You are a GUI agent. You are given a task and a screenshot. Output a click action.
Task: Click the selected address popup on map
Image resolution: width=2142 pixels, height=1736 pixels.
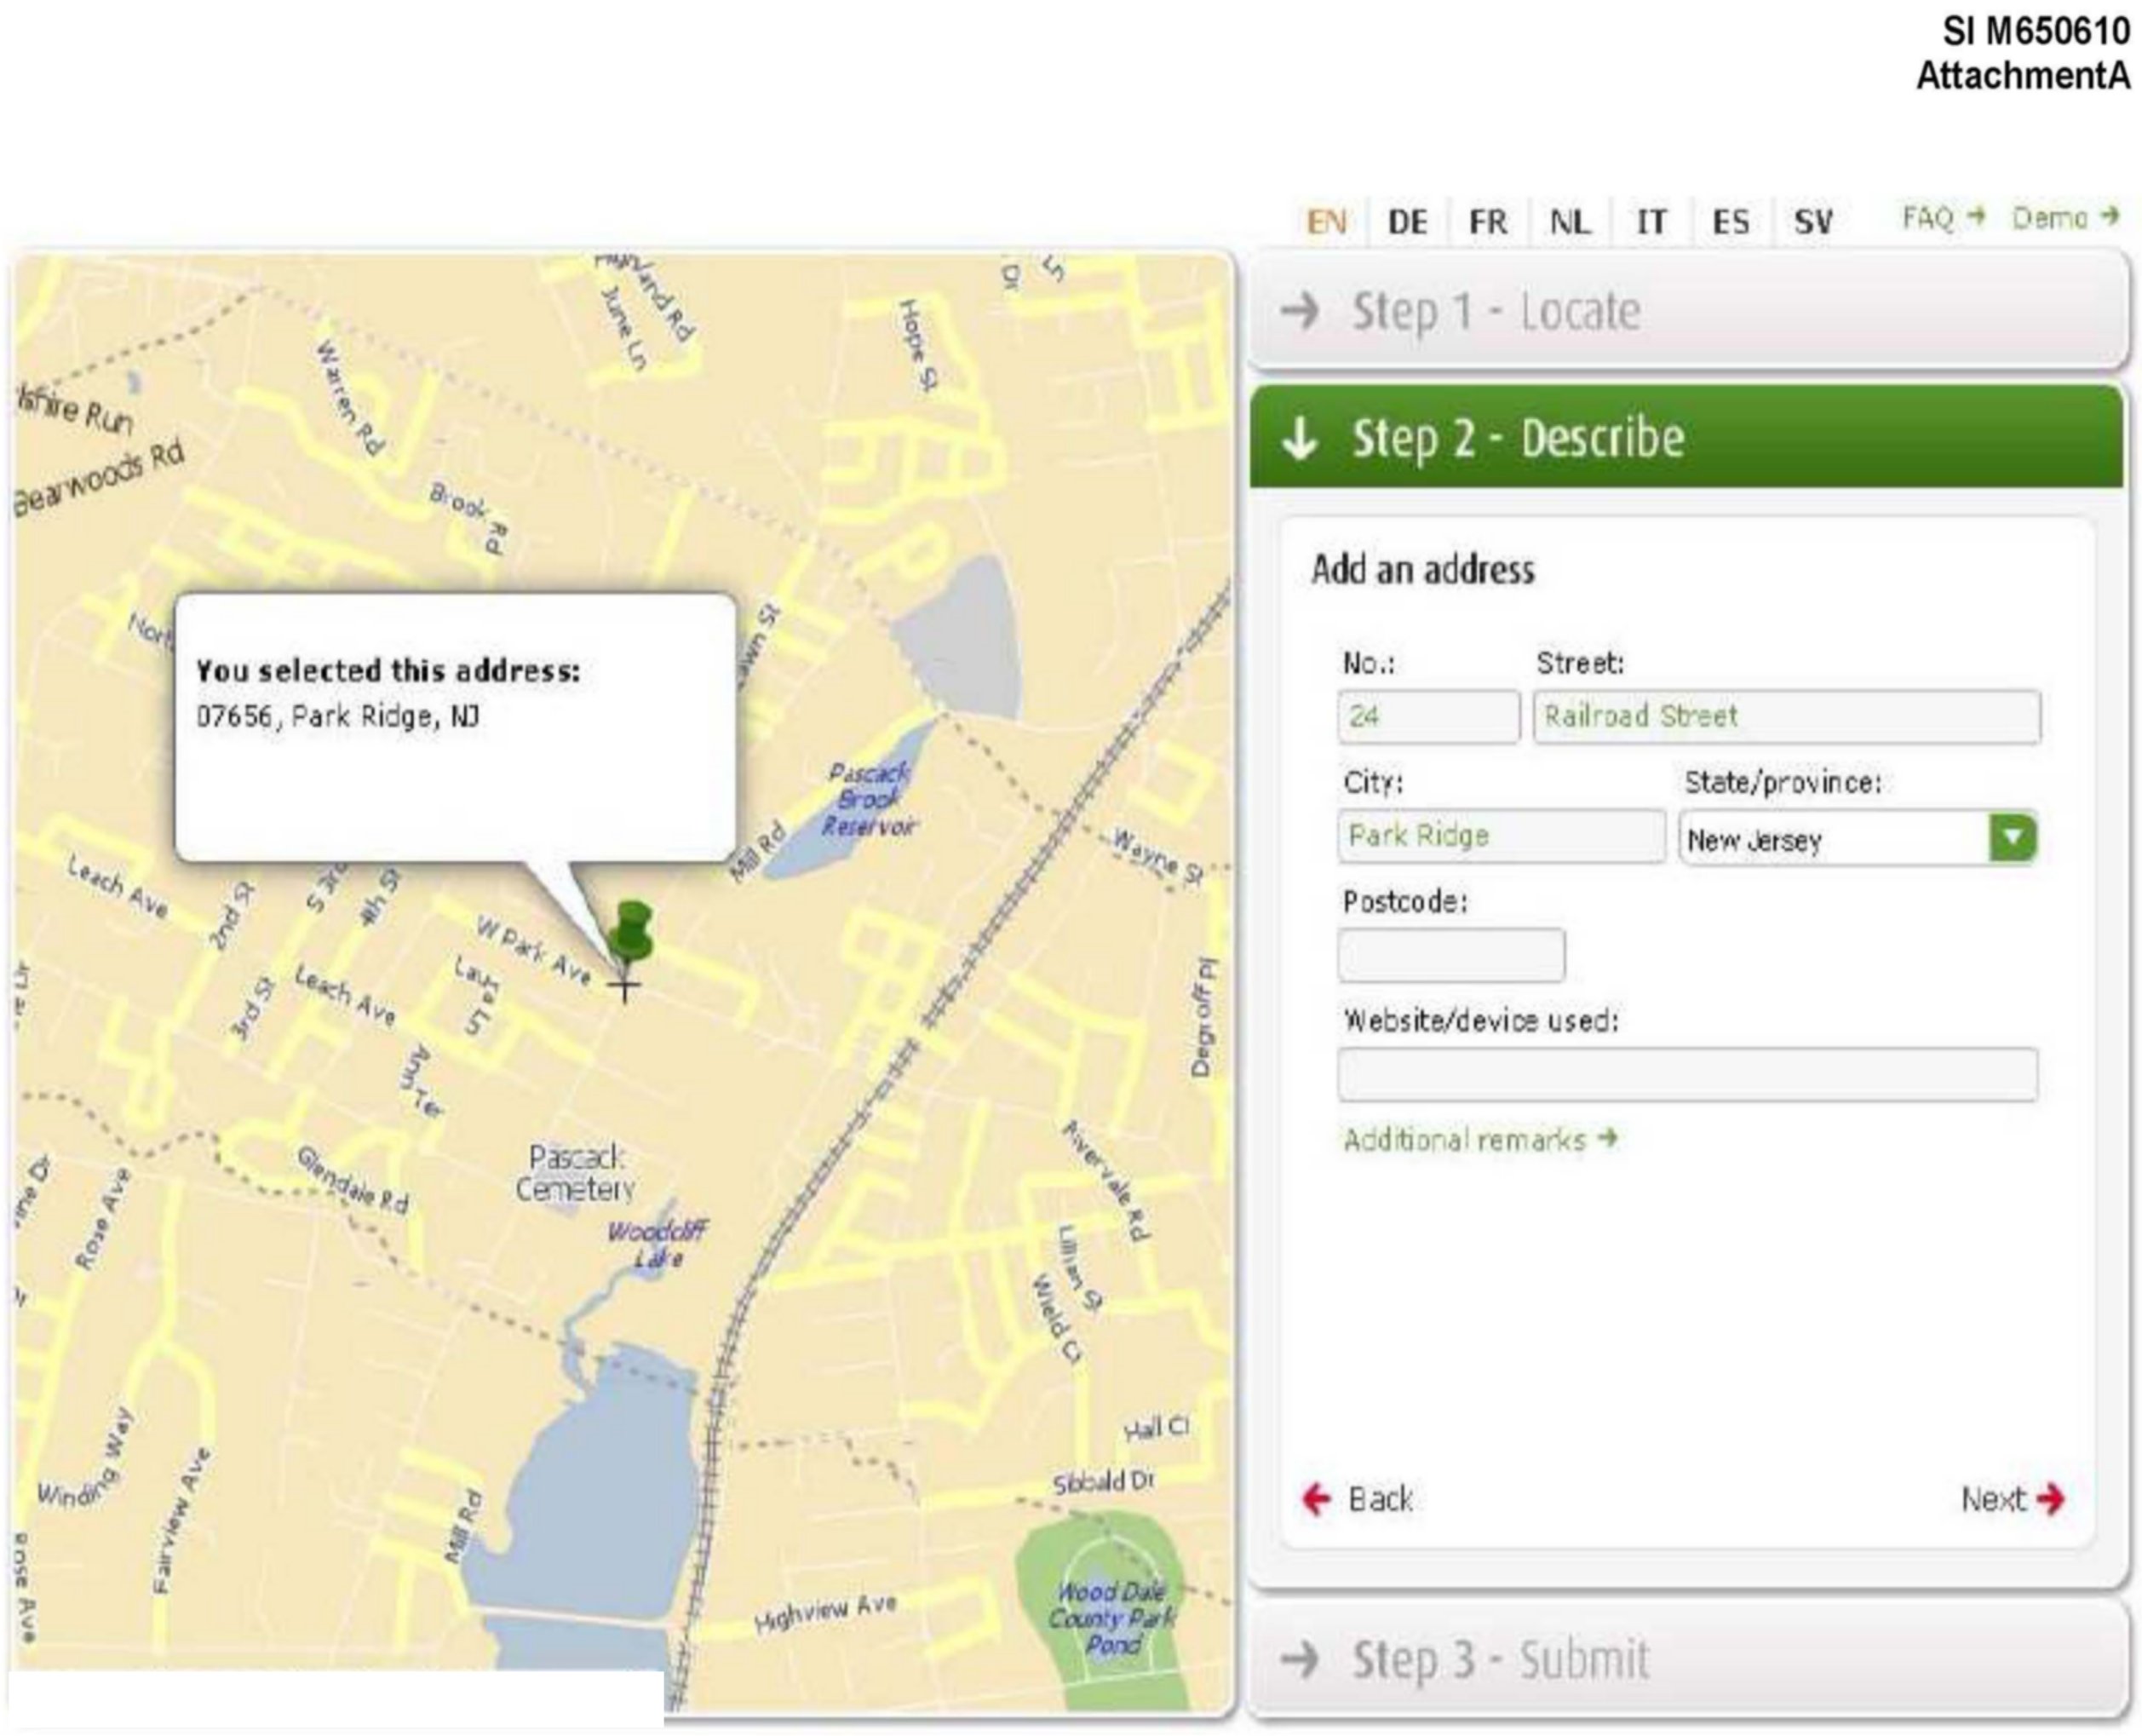(455, 726)
